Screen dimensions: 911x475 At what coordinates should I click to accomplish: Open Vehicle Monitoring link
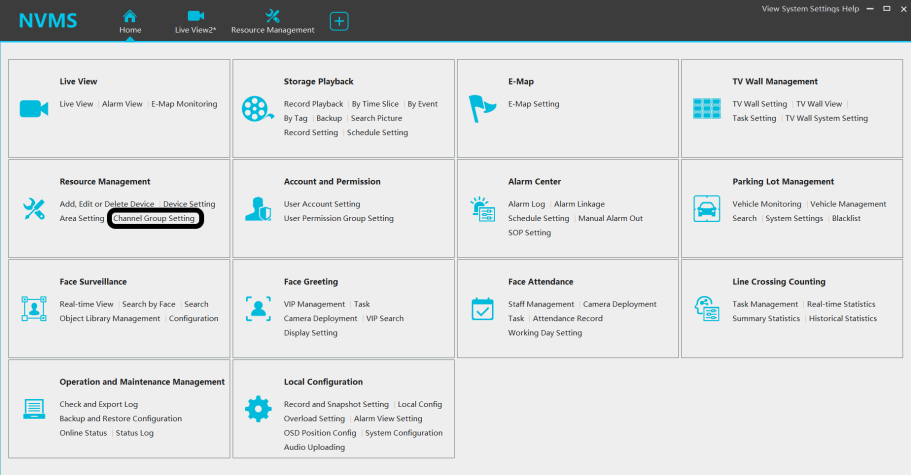click(x=767, y=204)
